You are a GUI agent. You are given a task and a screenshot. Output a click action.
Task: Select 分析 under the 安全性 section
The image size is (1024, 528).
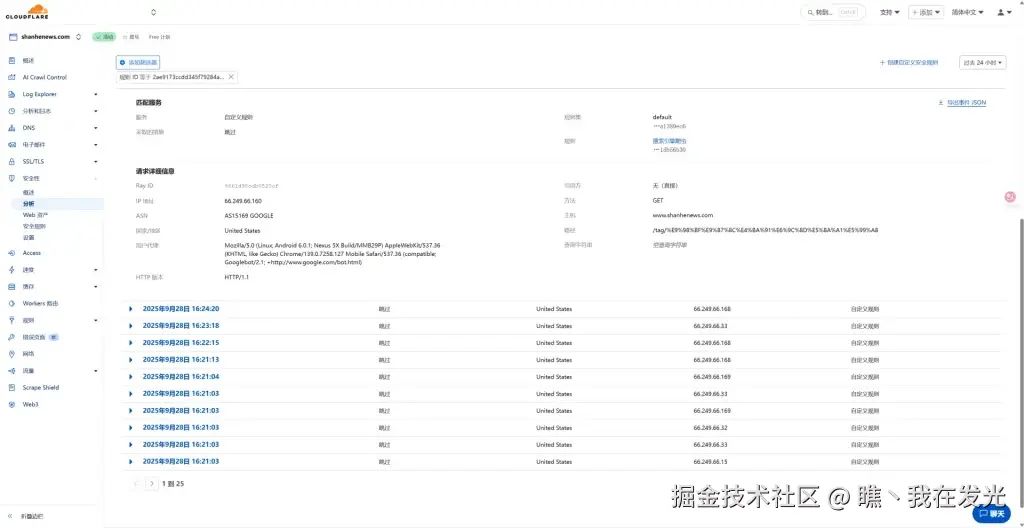click(x=28, y=204)
